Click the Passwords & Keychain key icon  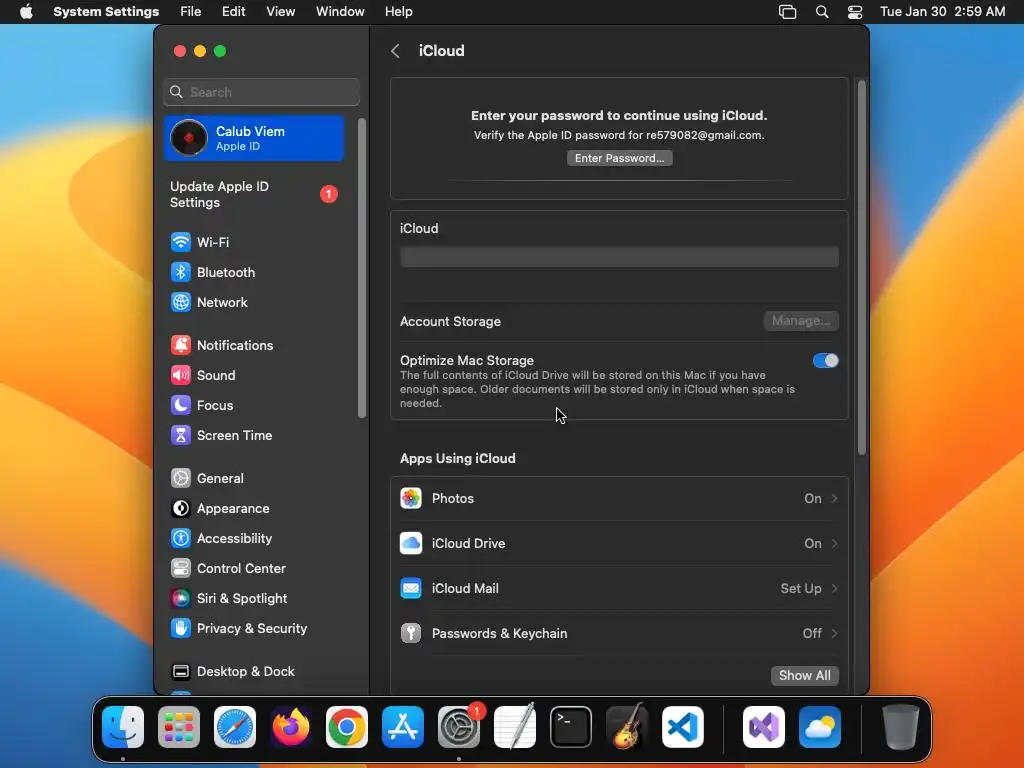(x=411, y=634)
